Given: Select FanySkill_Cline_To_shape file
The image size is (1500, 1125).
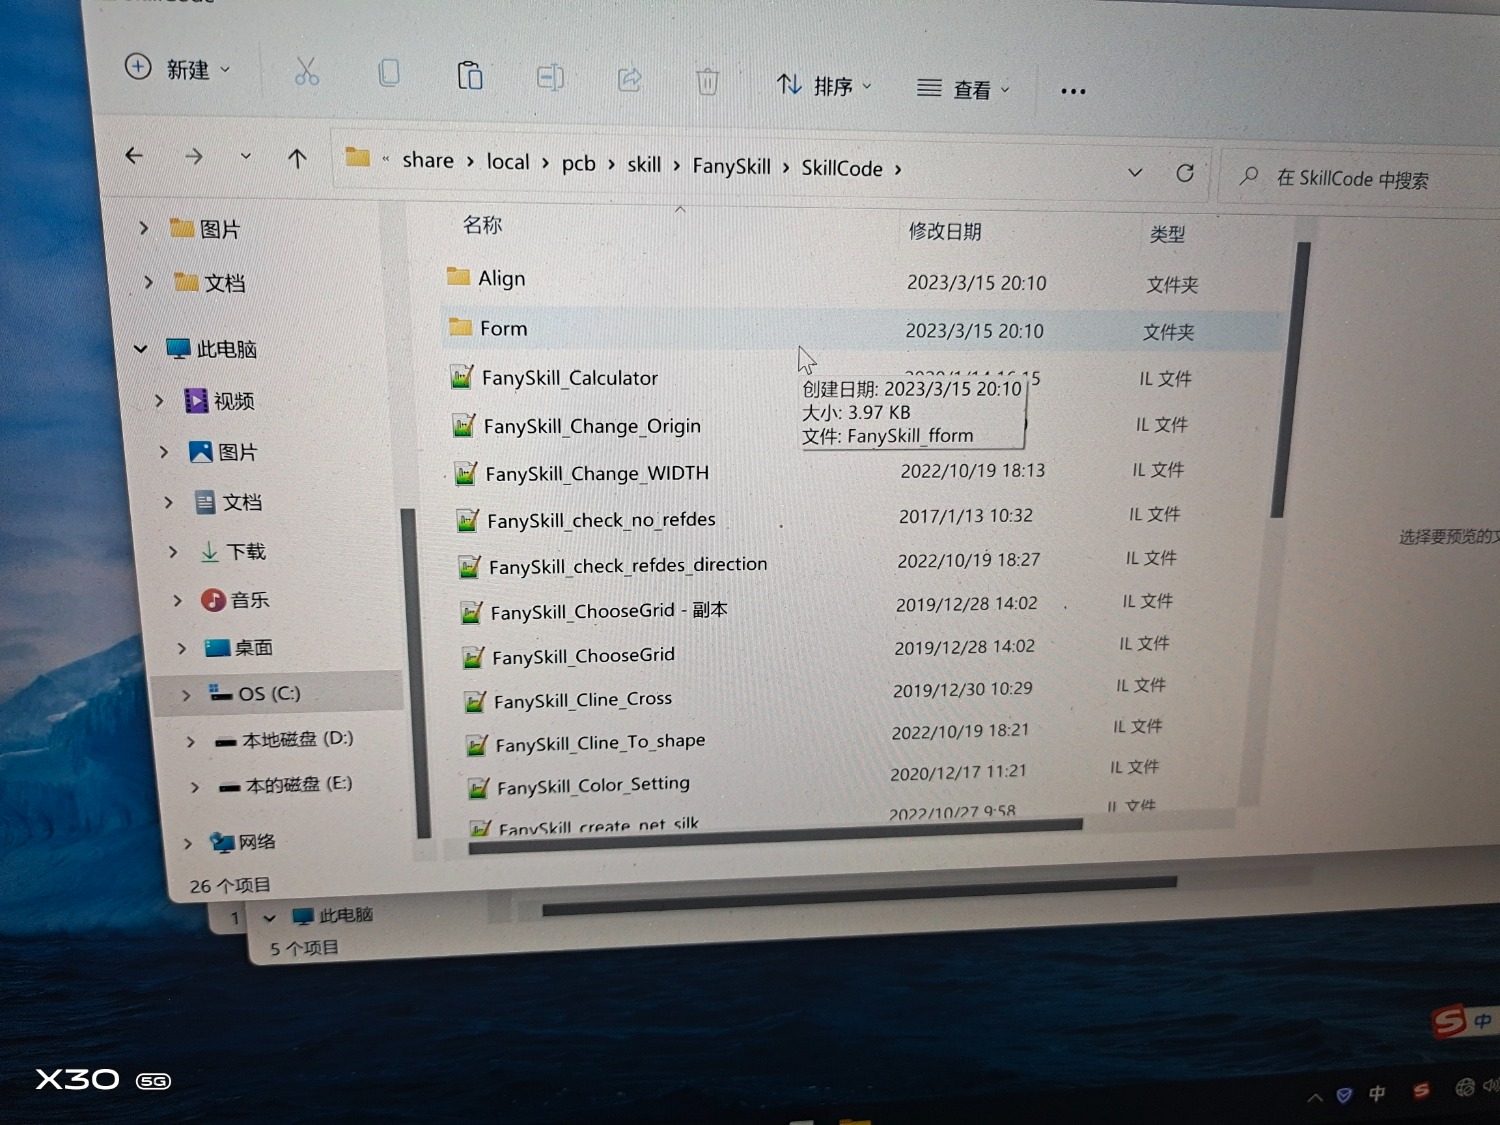Looking at the screenshot, I should (600, 743).
